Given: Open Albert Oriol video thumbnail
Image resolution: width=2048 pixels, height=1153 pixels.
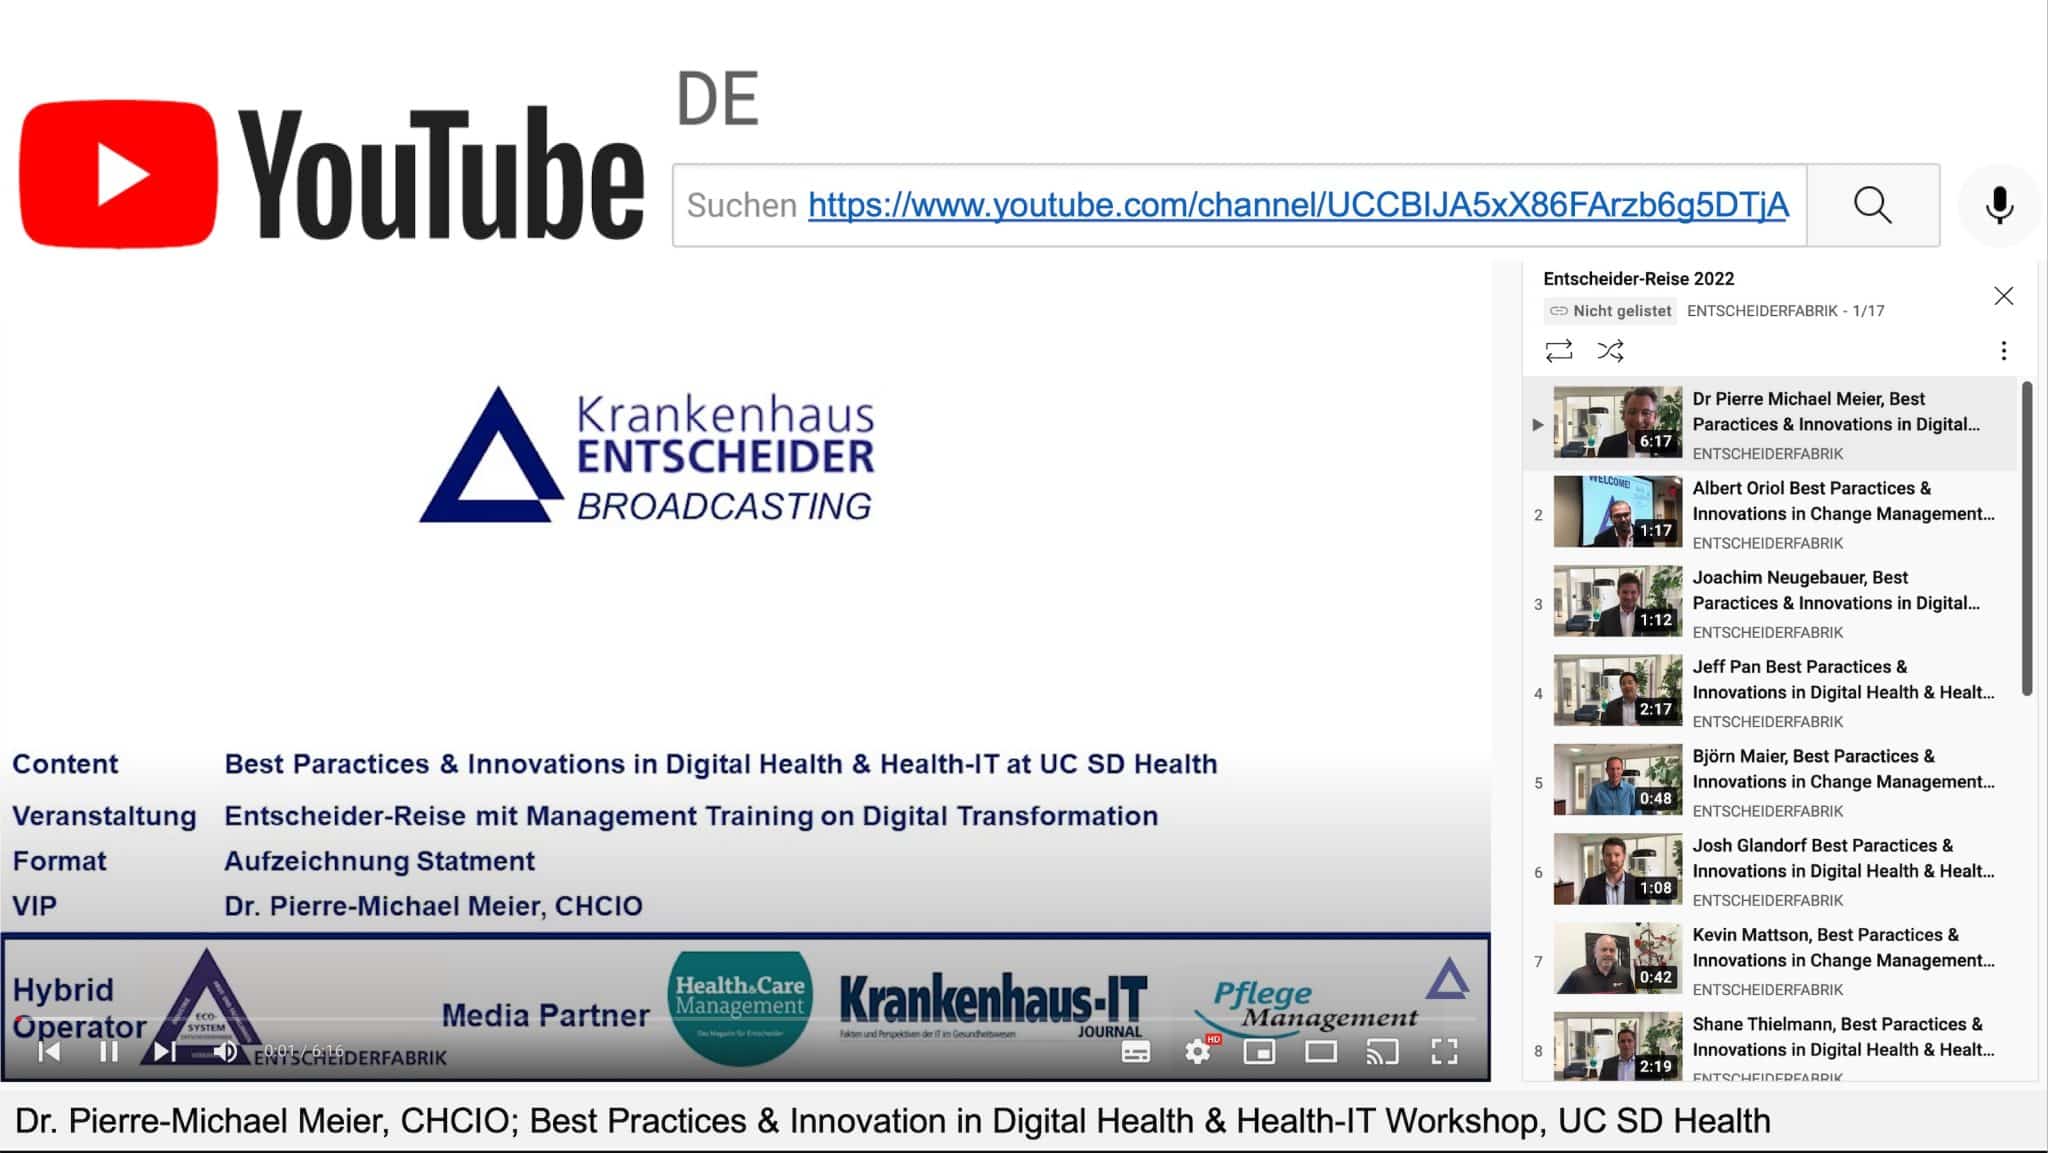Looking at the screenshot, I should [1617, 512].
